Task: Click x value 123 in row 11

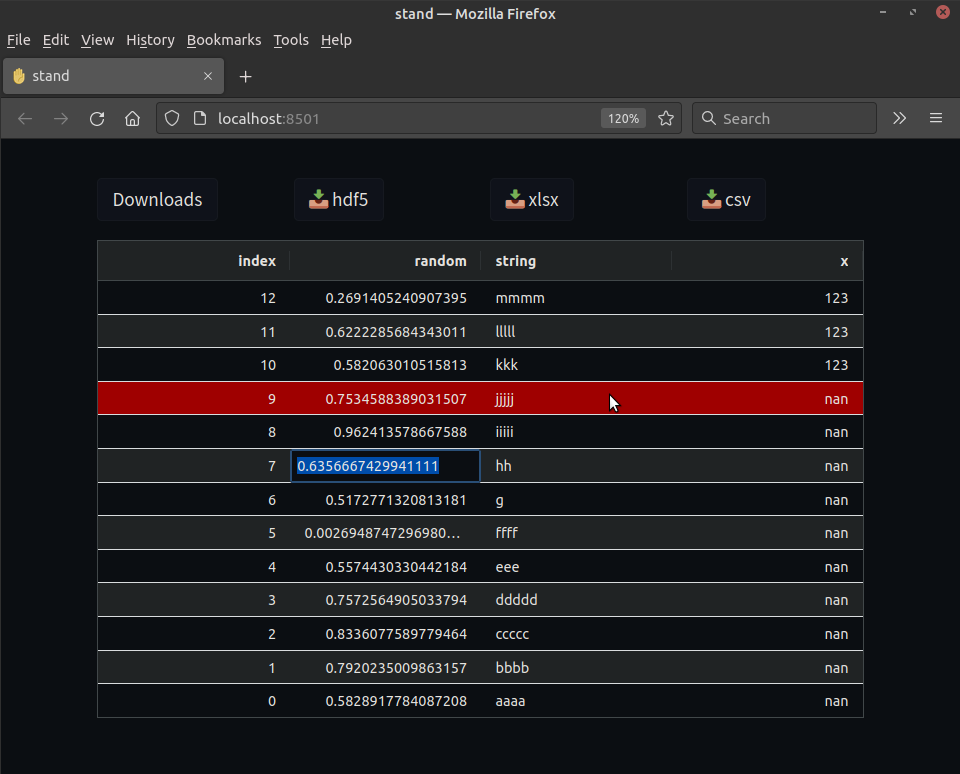Action: (x=767, y=332)
